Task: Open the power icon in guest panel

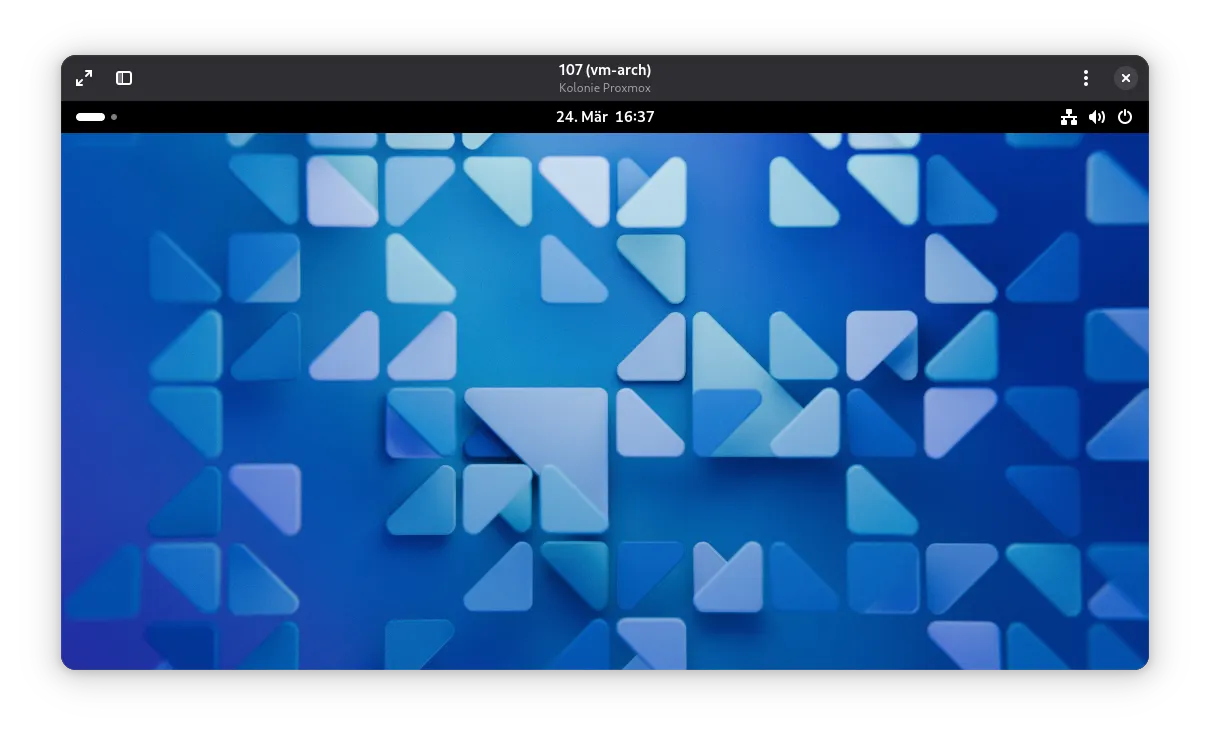Action: [x=1125, y=117]
